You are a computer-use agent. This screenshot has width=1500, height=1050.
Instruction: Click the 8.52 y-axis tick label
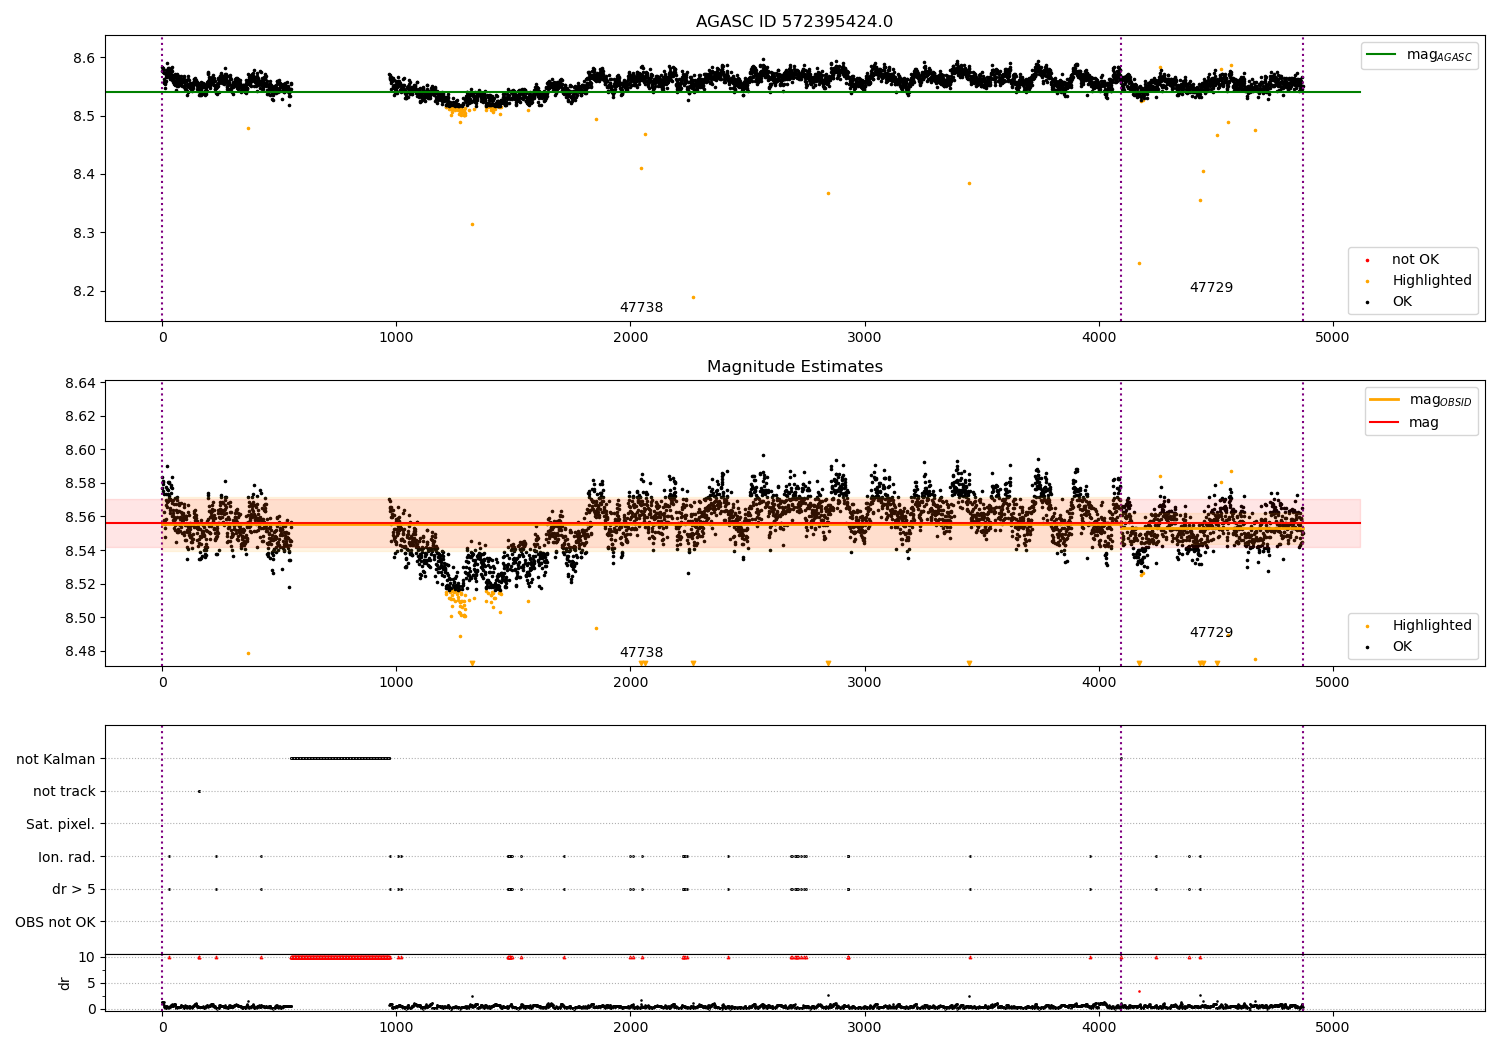80,584
